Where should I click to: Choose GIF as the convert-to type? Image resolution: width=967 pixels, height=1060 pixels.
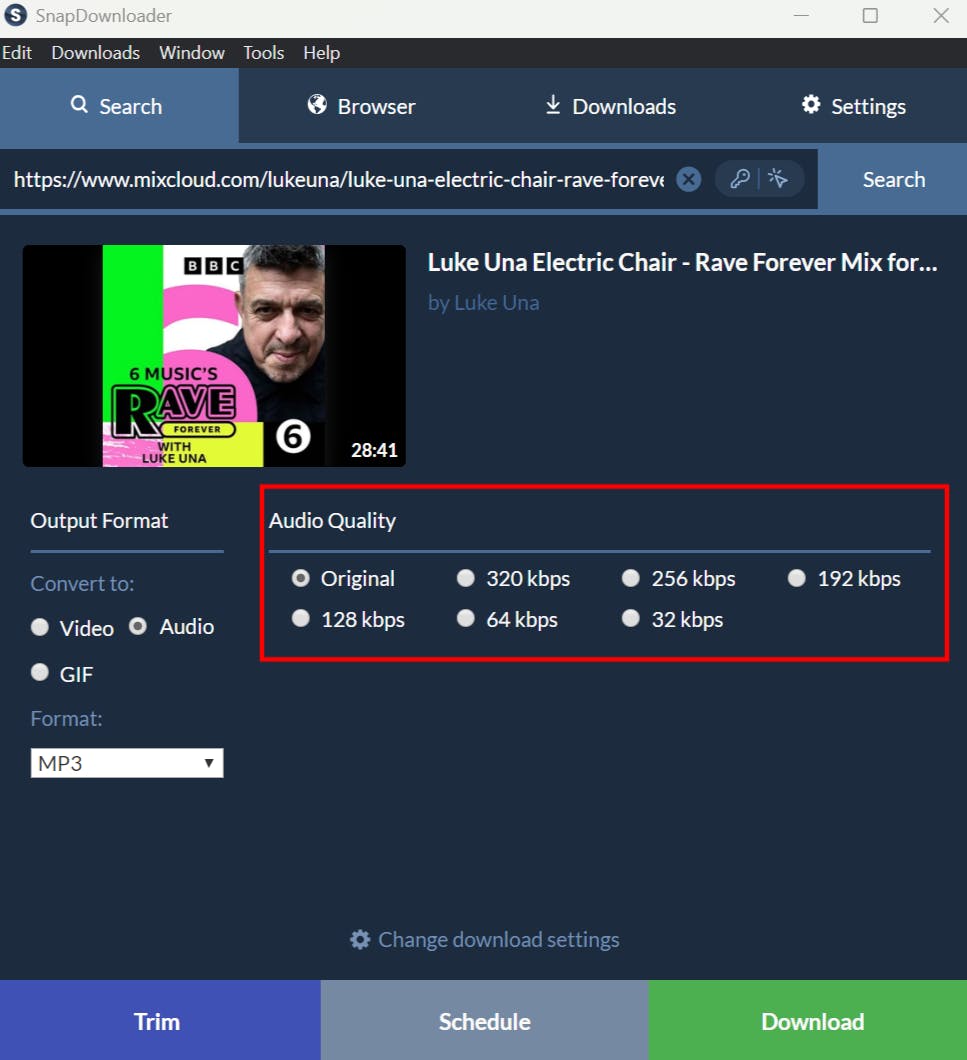[40, 673]
